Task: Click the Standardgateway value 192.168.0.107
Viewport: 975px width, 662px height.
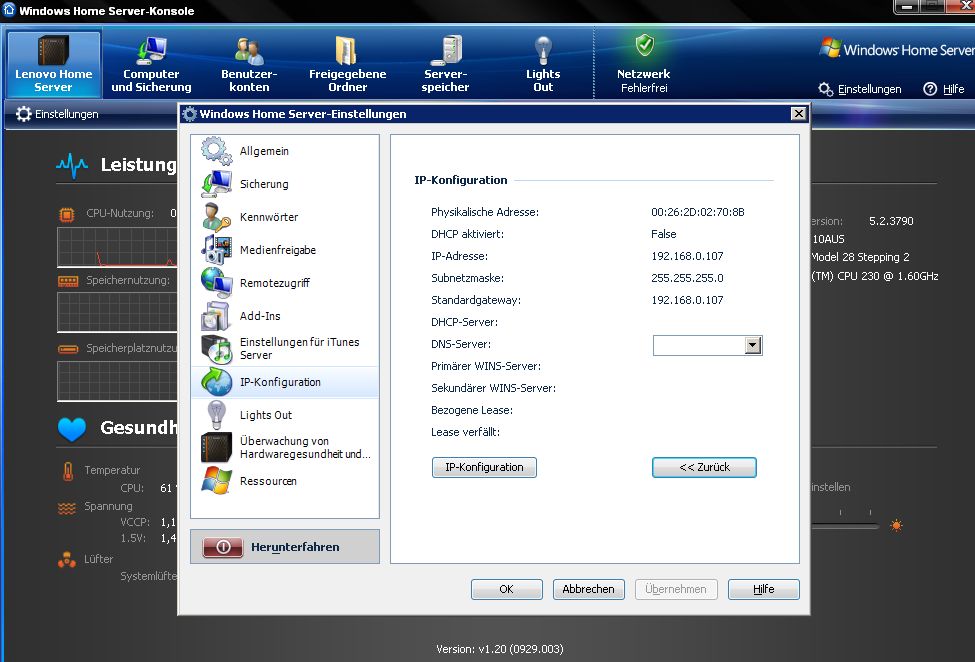Action: 687,300
